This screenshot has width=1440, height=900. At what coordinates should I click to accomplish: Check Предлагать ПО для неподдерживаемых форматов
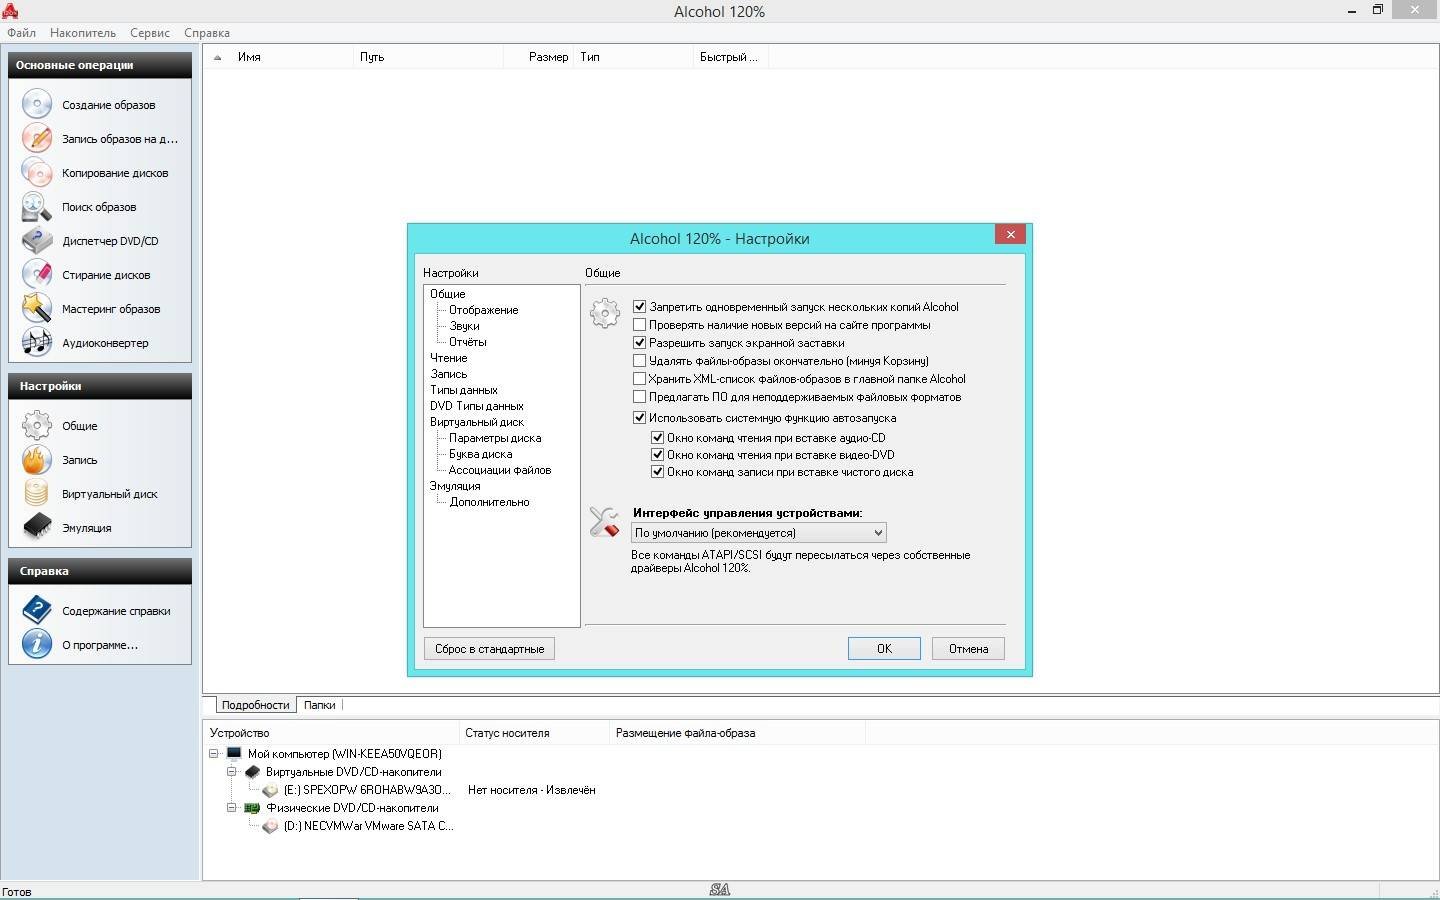coord(640,397)
